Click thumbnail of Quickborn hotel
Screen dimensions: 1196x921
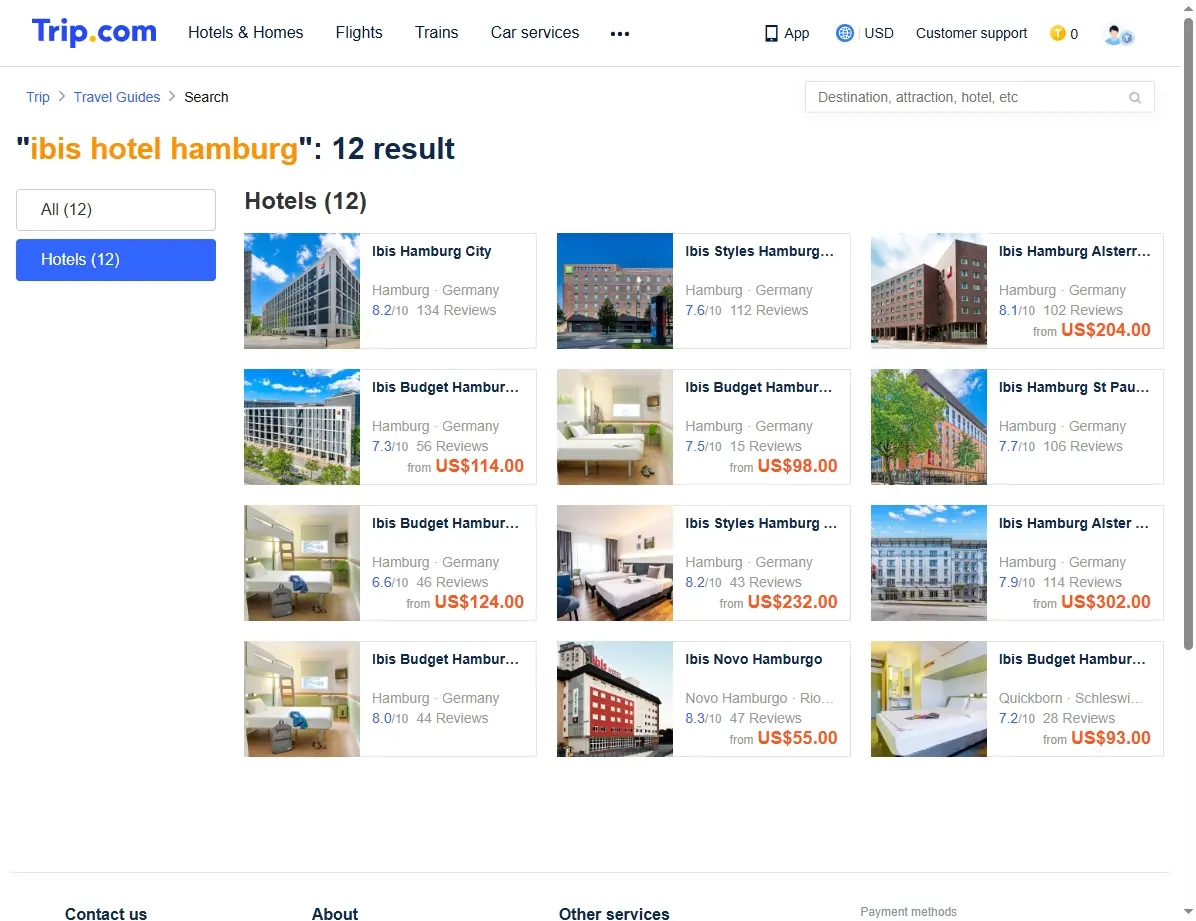tap(928, 699)
